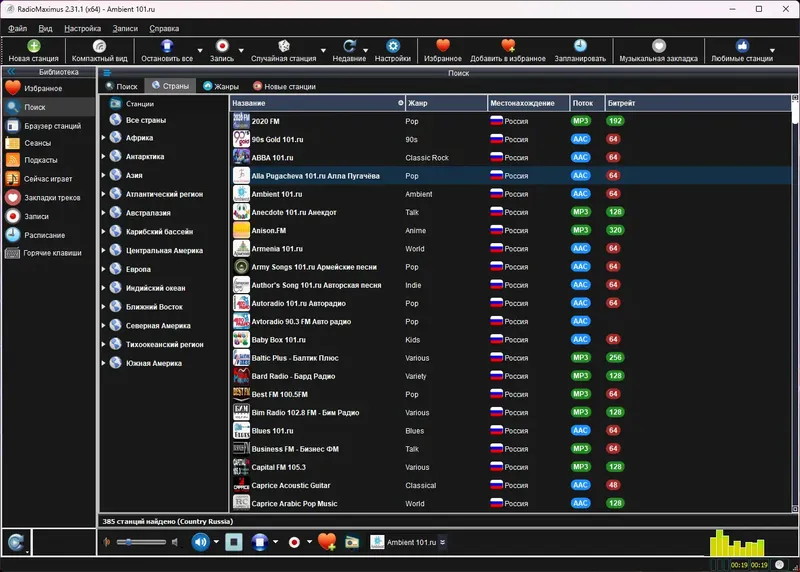Screen dimensions: 800x572
Task: Select the 2020 FM station row
Action: coord(510,121)
